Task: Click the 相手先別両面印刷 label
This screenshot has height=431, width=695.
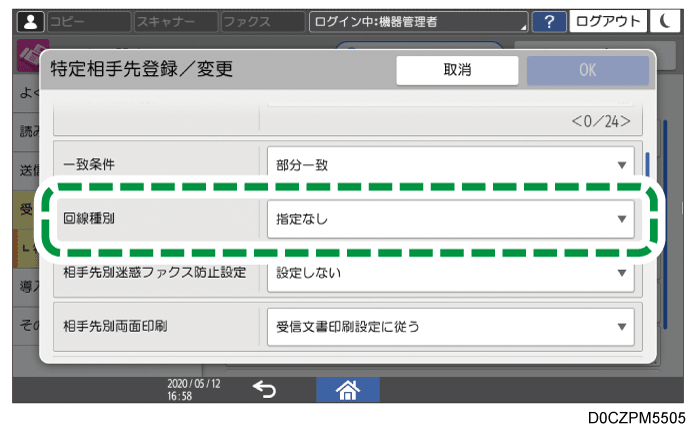Action: point(115,326)
